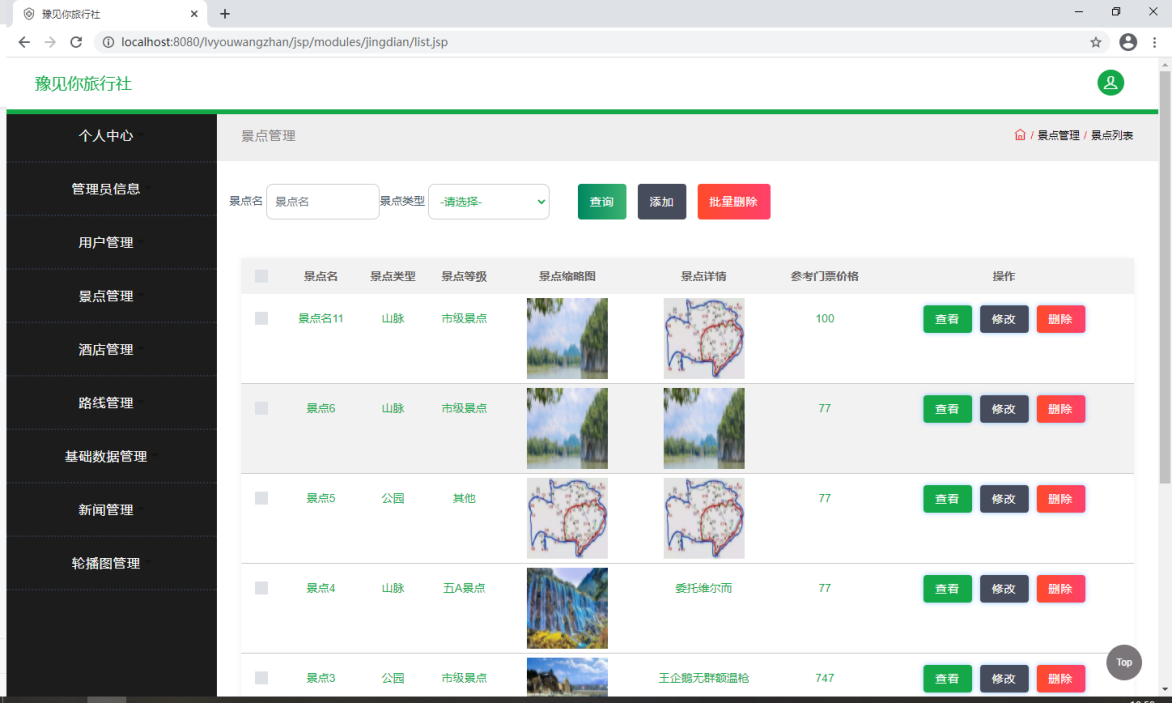Edit 景点5 with 修改 button
The image size is (1172, 703).
point(1004,499)
